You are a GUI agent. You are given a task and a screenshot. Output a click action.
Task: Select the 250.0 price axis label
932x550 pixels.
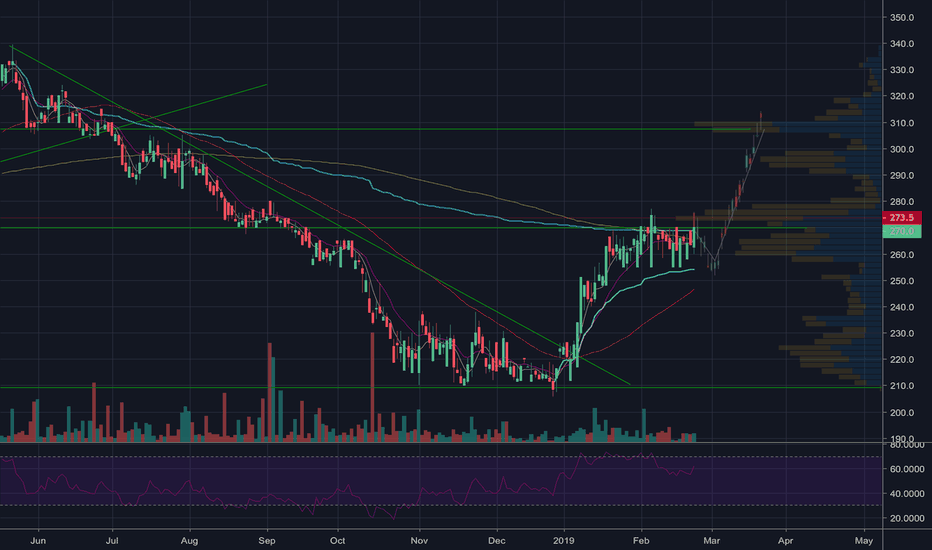[x=902, y=281]
